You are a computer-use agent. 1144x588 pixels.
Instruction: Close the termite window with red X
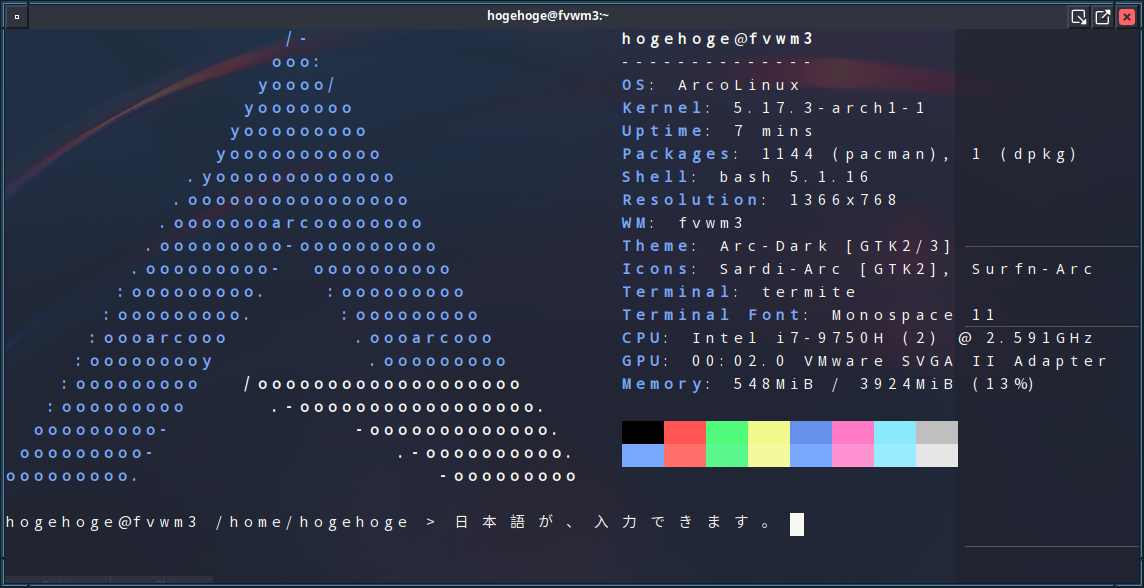tap(1126, 17)
